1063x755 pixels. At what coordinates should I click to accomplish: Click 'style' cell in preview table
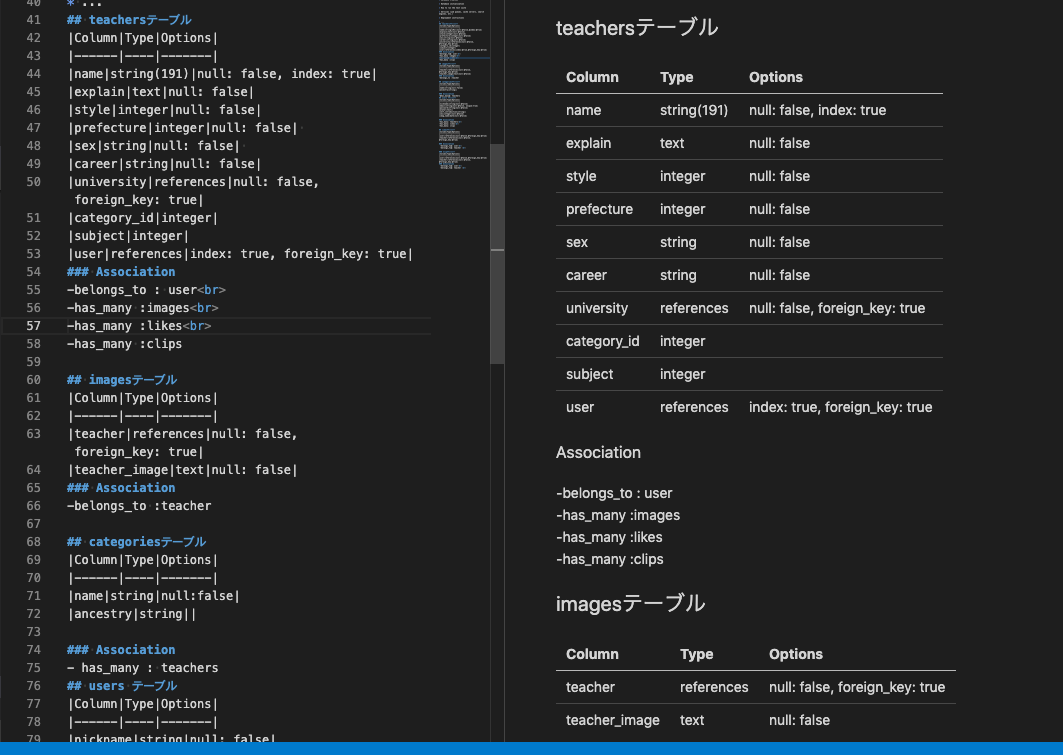581,176
